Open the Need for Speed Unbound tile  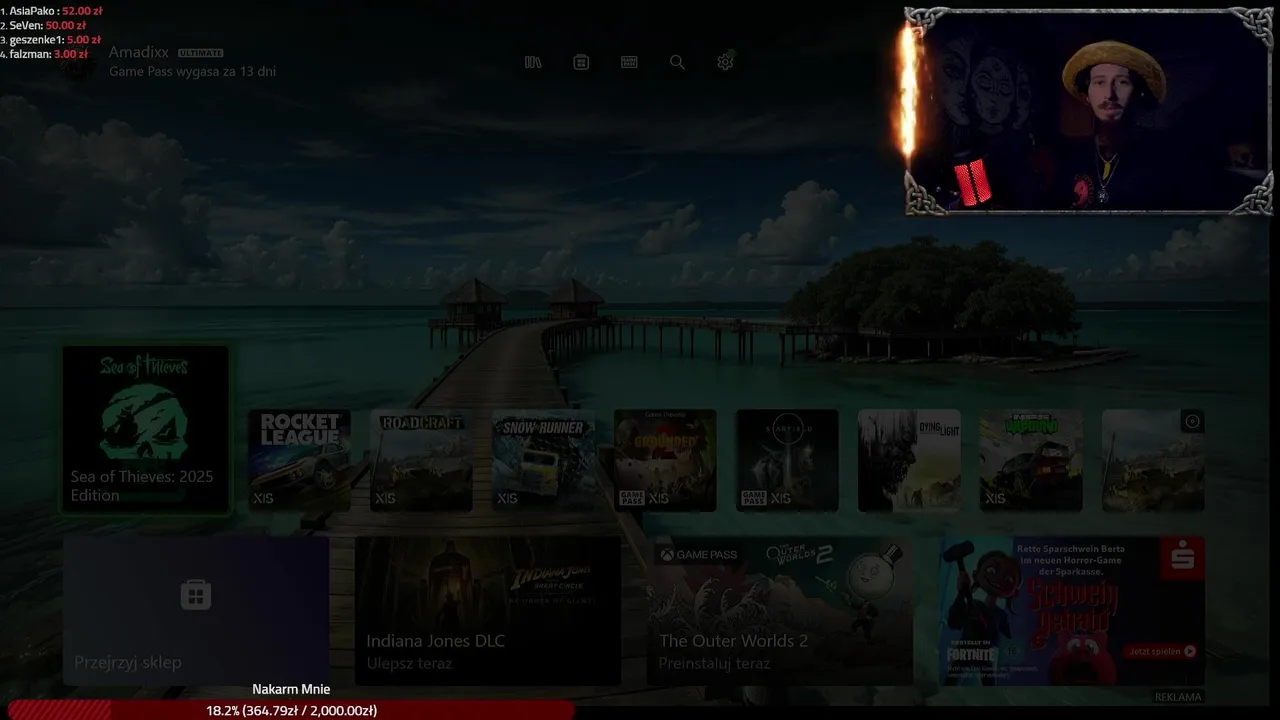click(1031, 460)
